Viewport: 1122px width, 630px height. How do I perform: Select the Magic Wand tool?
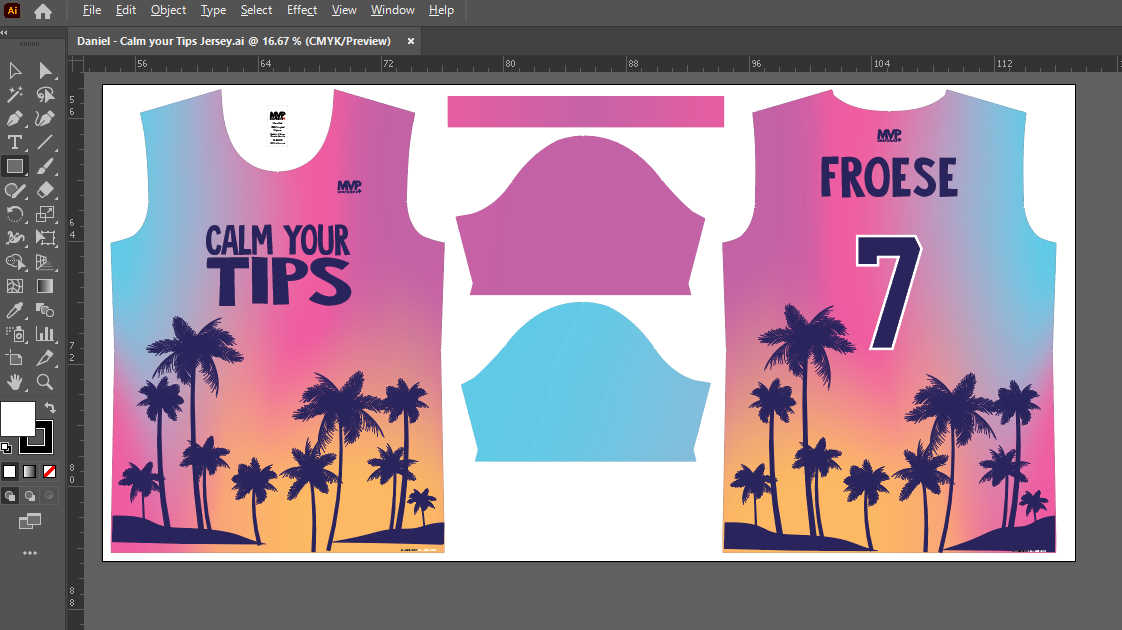coord(15,94)
